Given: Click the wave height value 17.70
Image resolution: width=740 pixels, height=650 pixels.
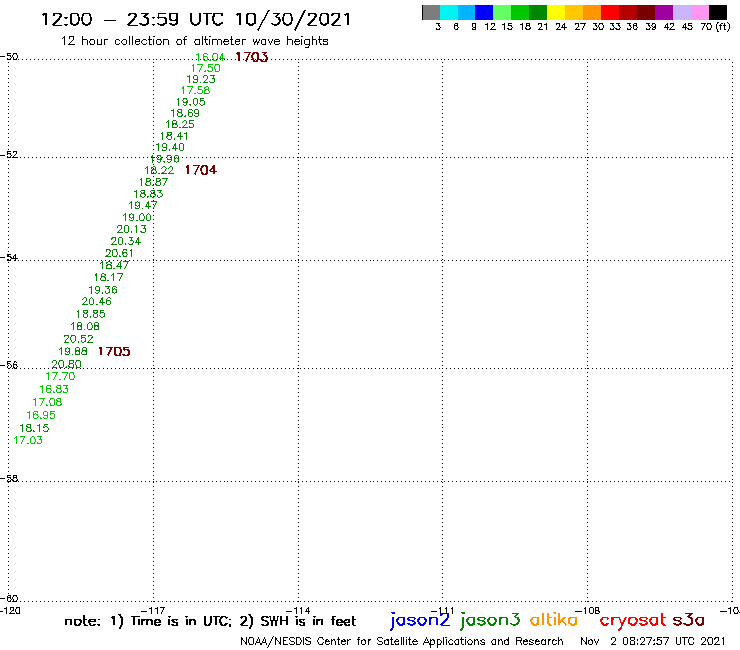Looking at the screenshot, I should tap(60, 376).
